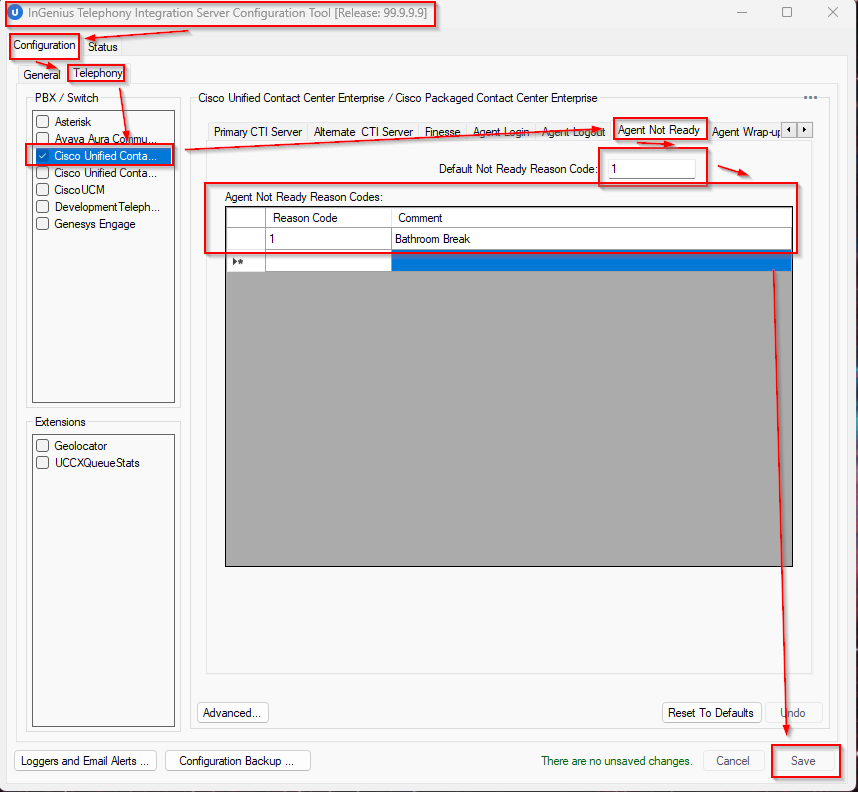This screenshot has width=858, height=792.
Task: Enable the Geolocator extension
Action: [x=43, y=446]
